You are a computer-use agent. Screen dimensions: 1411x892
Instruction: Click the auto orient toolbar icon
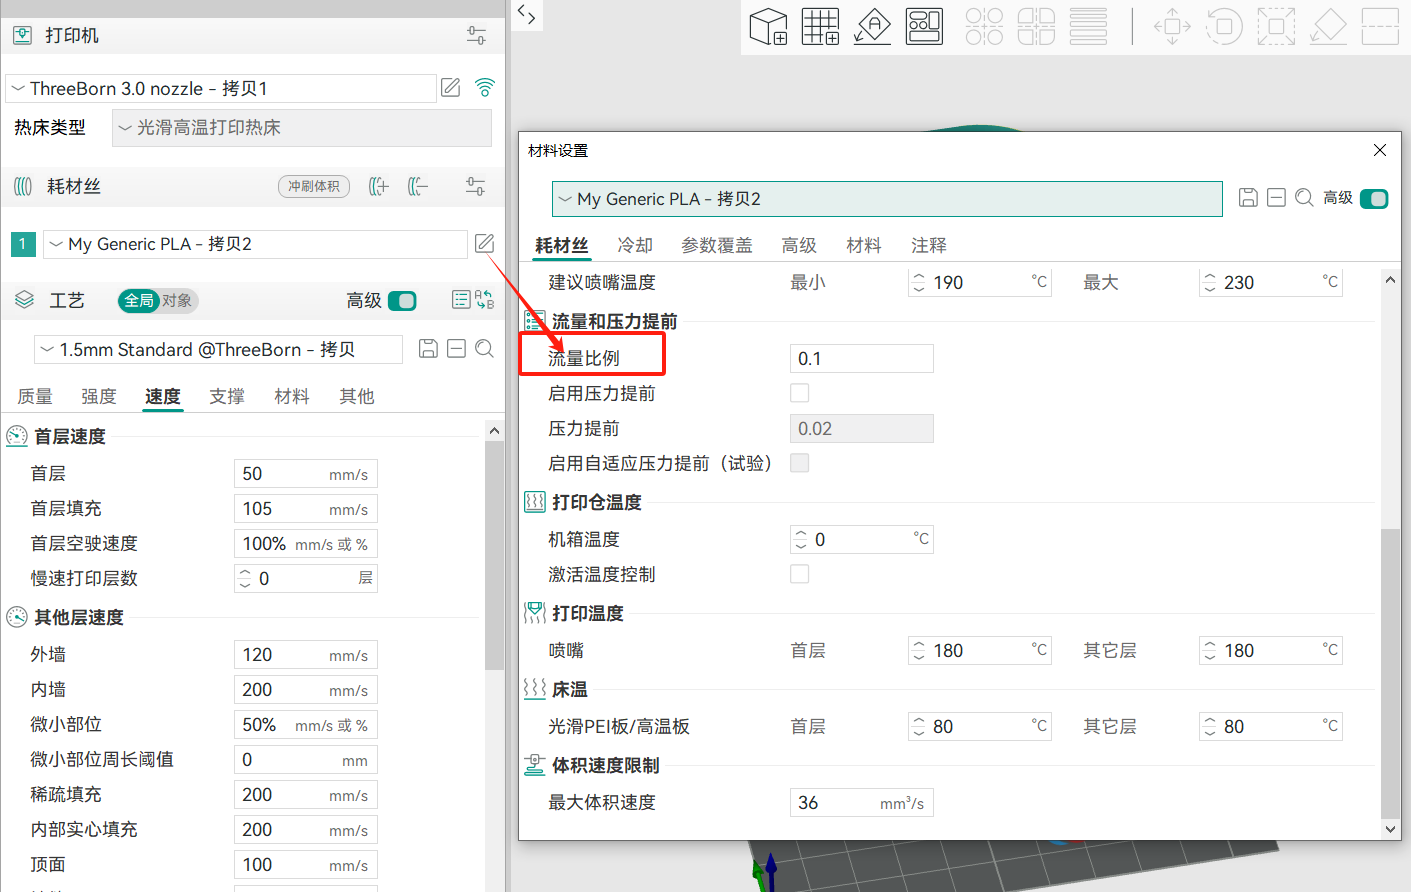click(x=872, y=26)
